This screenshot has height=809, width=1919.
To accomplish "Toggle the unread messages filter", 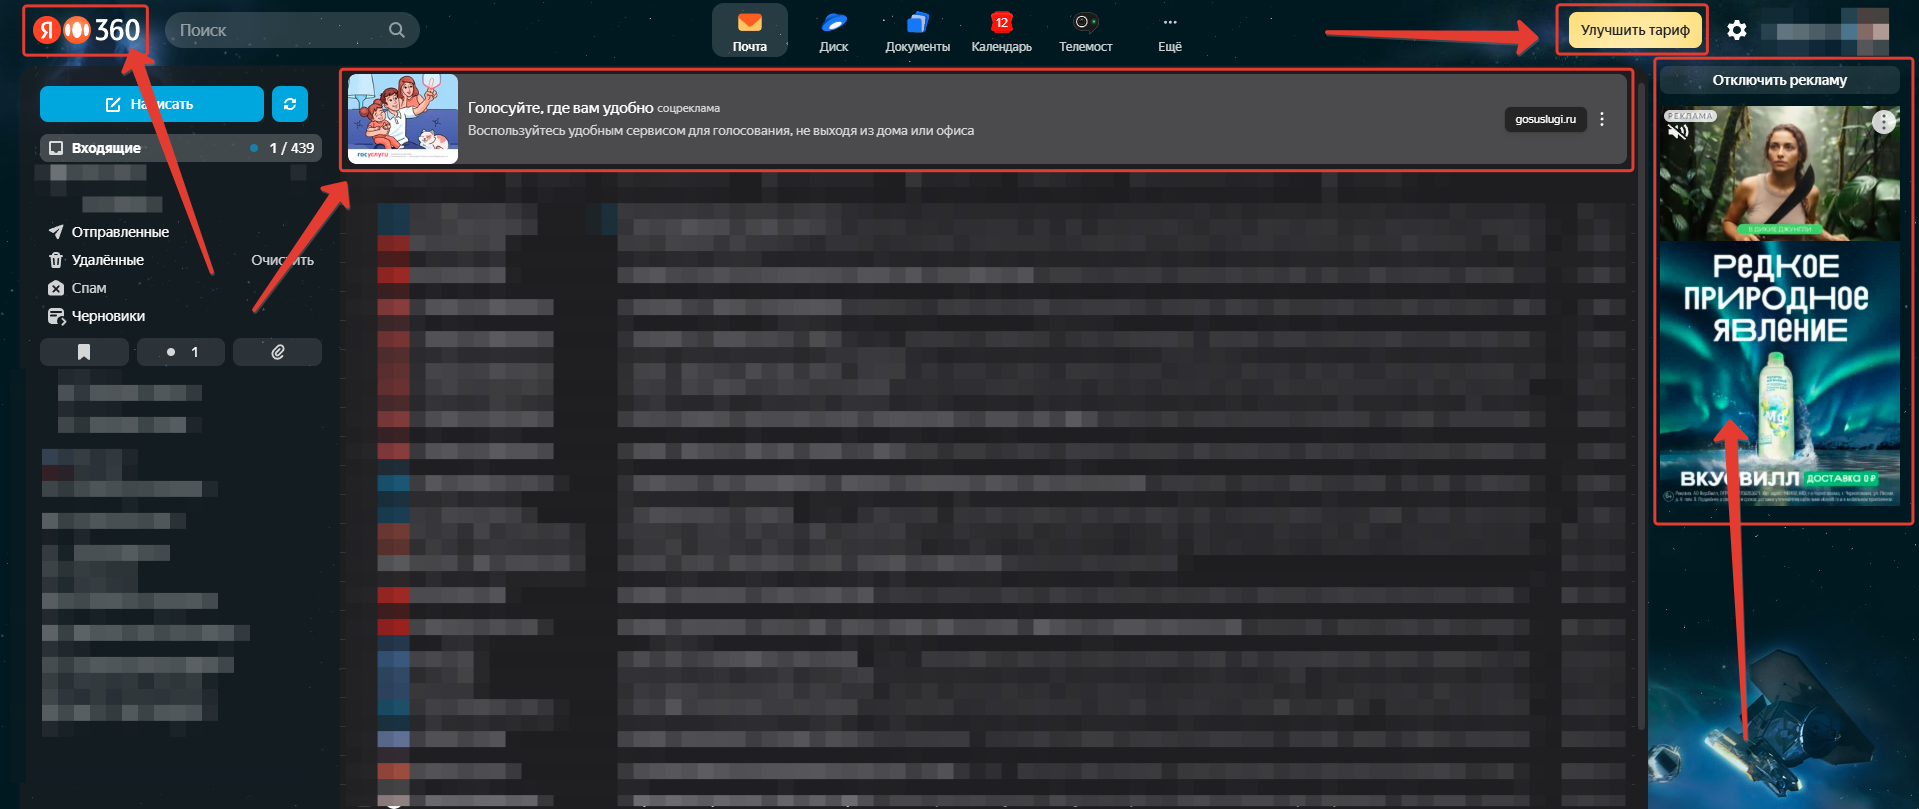I will click(181, 352).
